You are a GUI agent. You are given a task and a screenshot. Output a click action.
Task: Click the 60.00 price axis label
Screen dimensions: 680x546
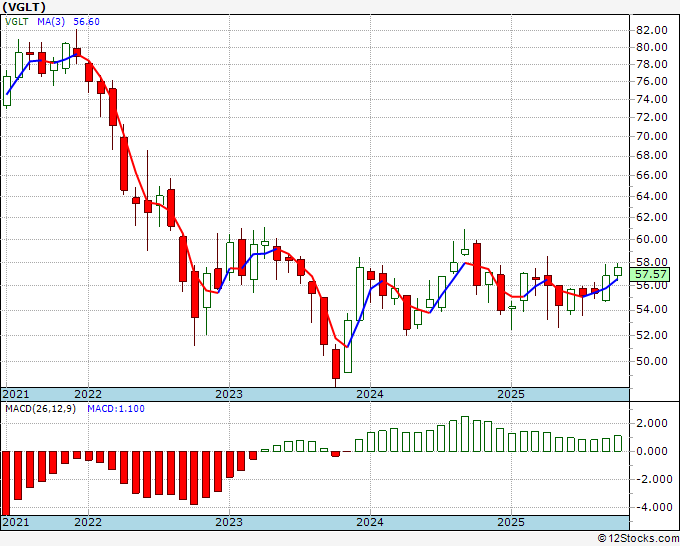tap(651, 239)
